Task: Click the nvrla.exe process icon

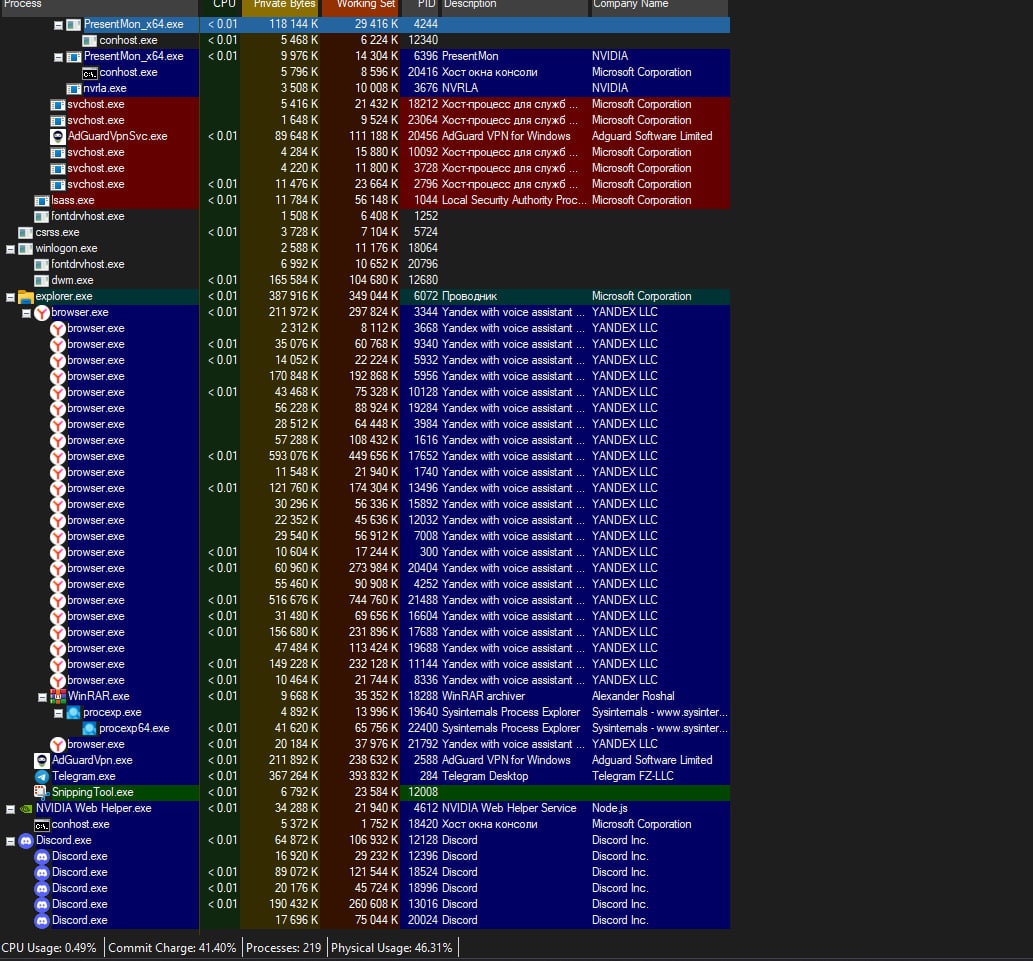Action: (74, 88)
